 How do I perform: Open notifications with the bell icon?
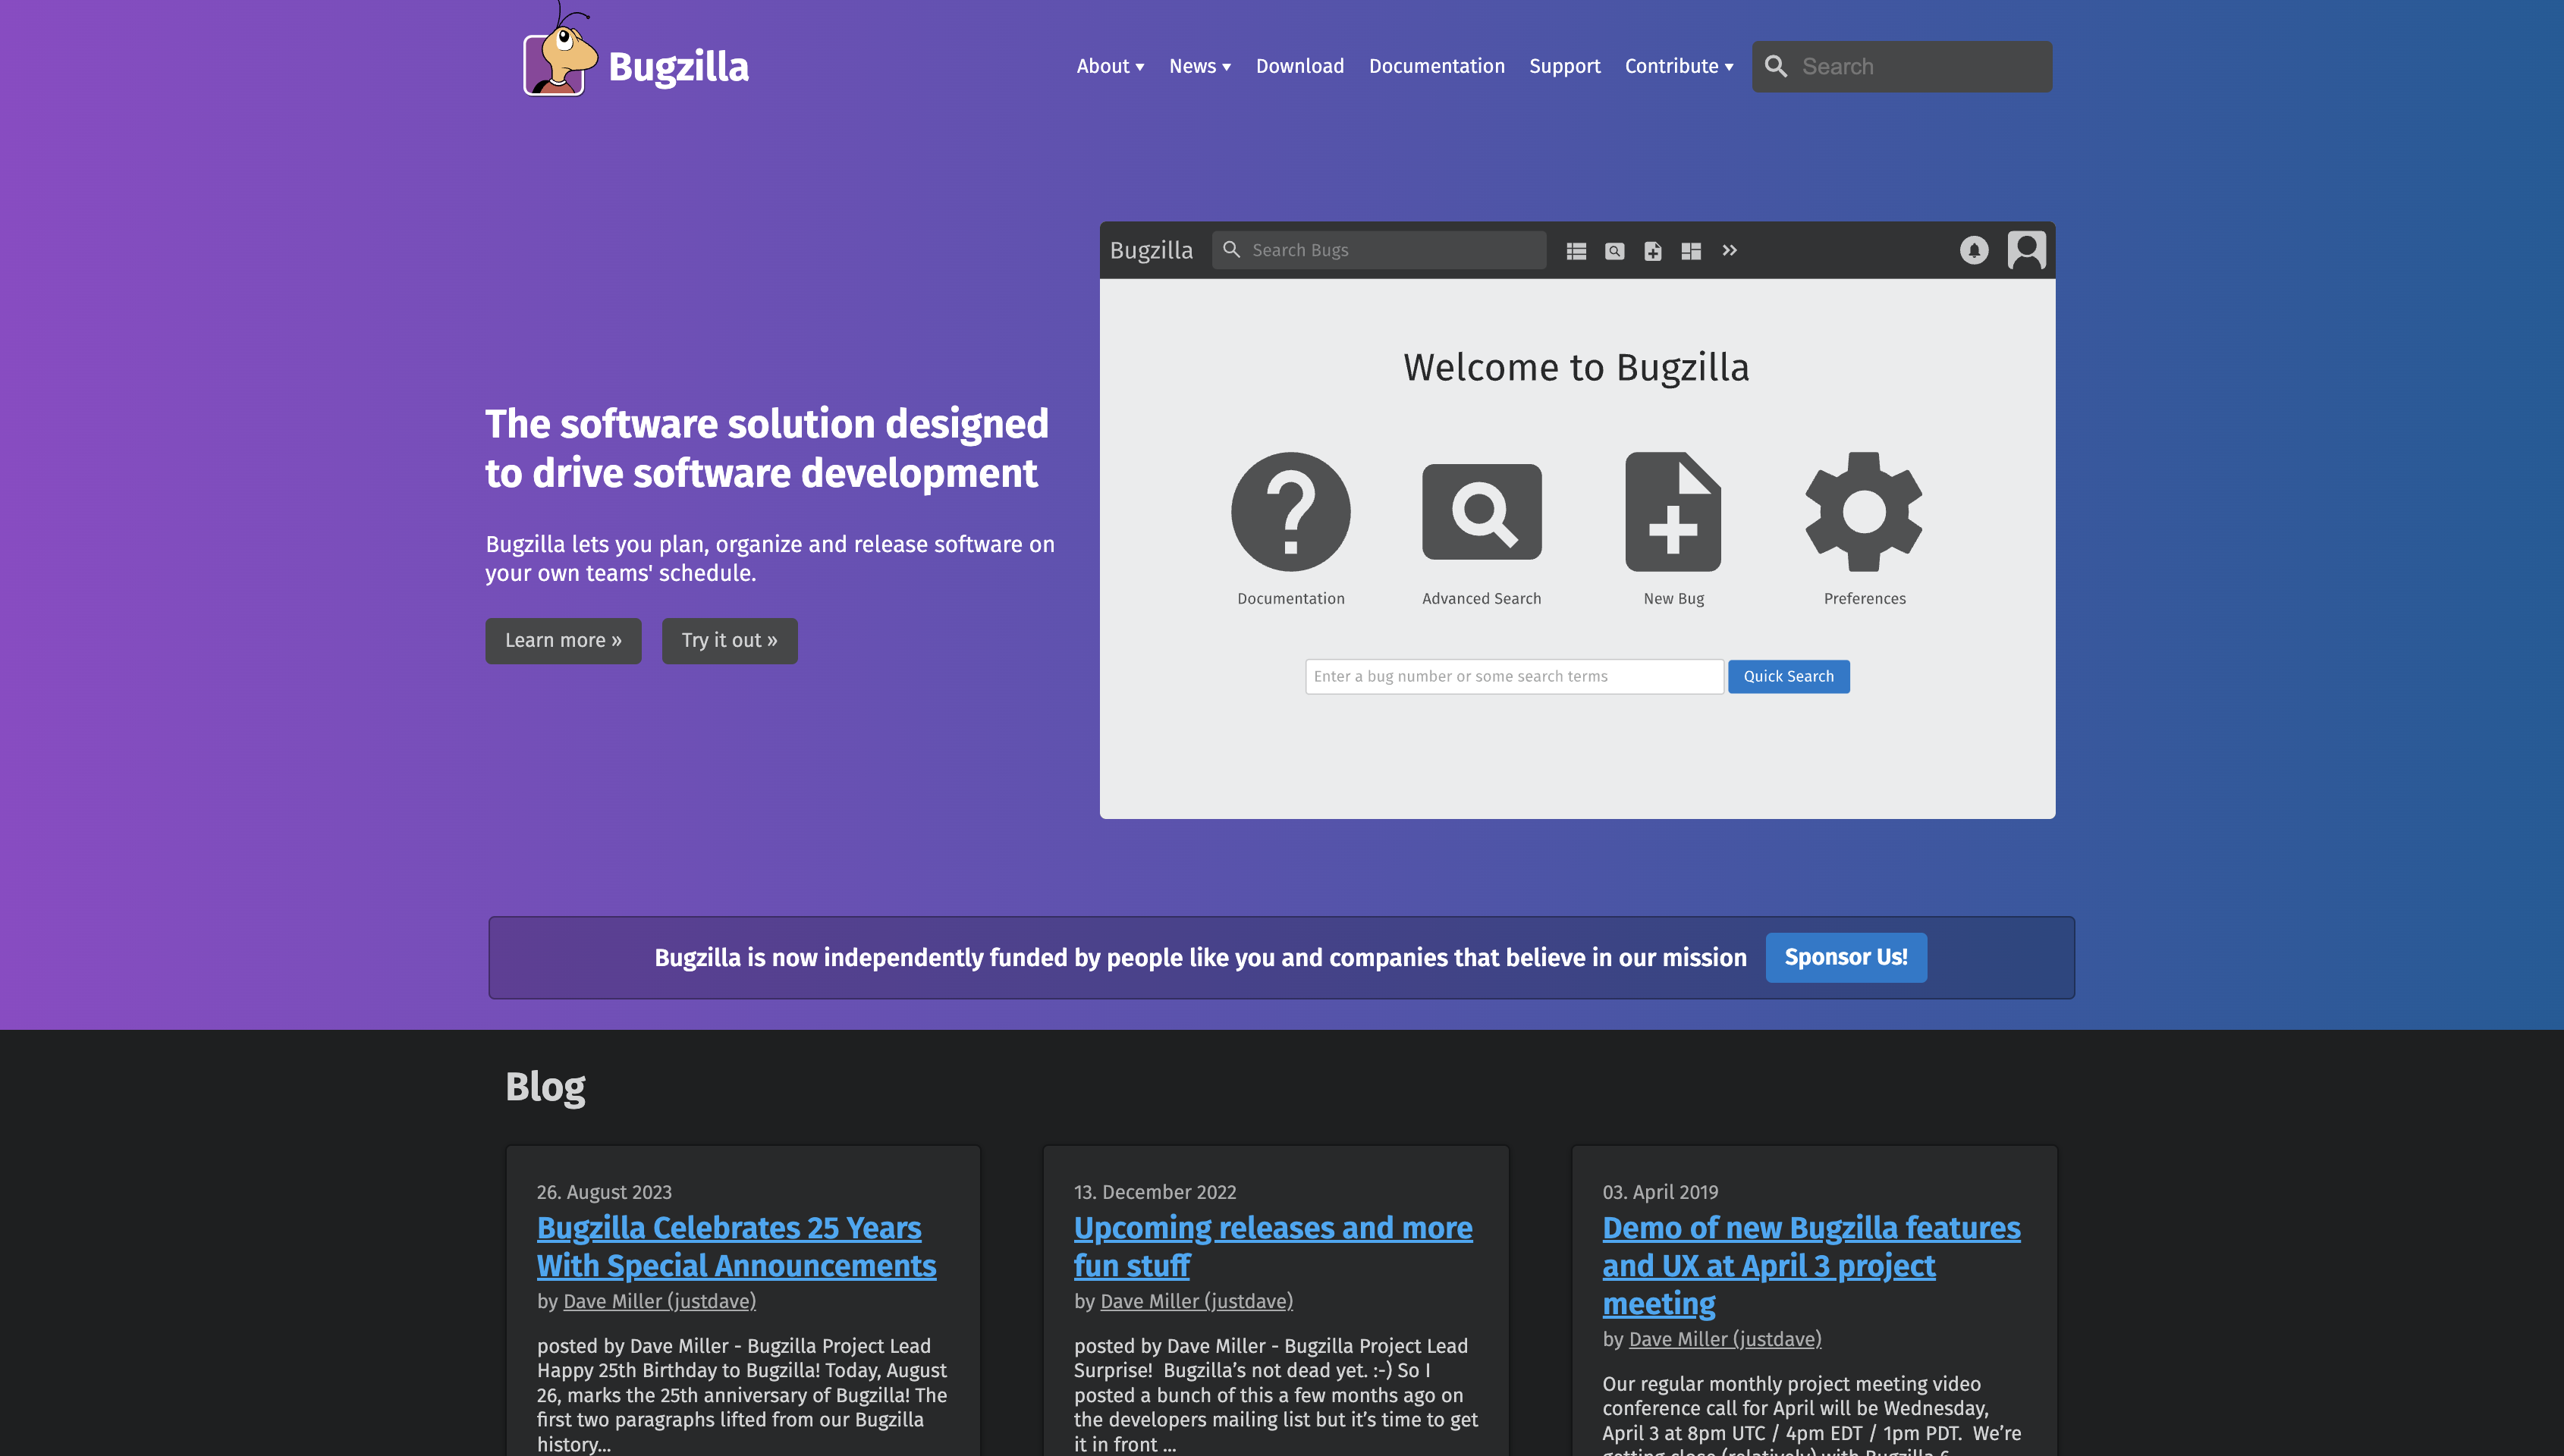pyautogui.click(x=1973, y=250)
